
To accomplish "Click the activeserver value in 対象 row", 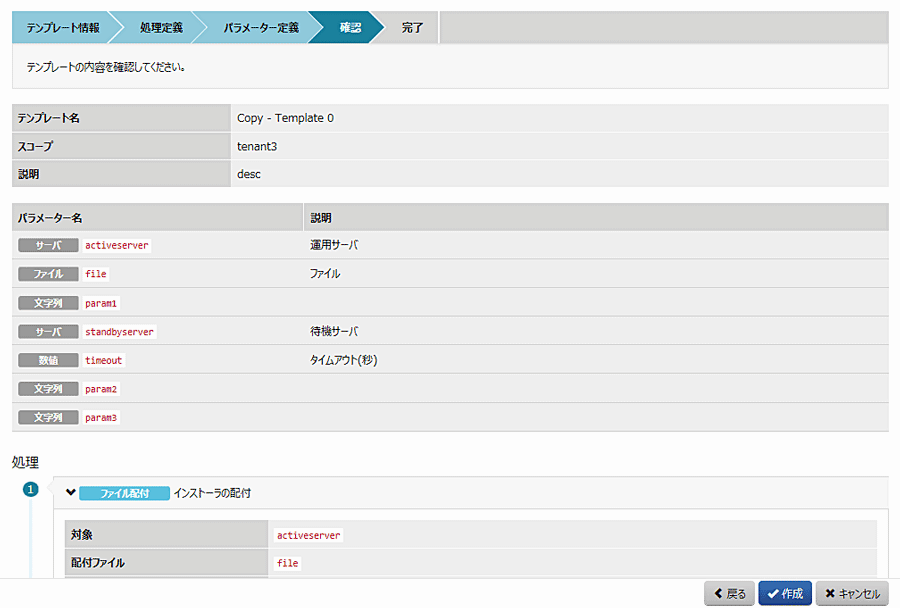I will [x=309, y=535].
